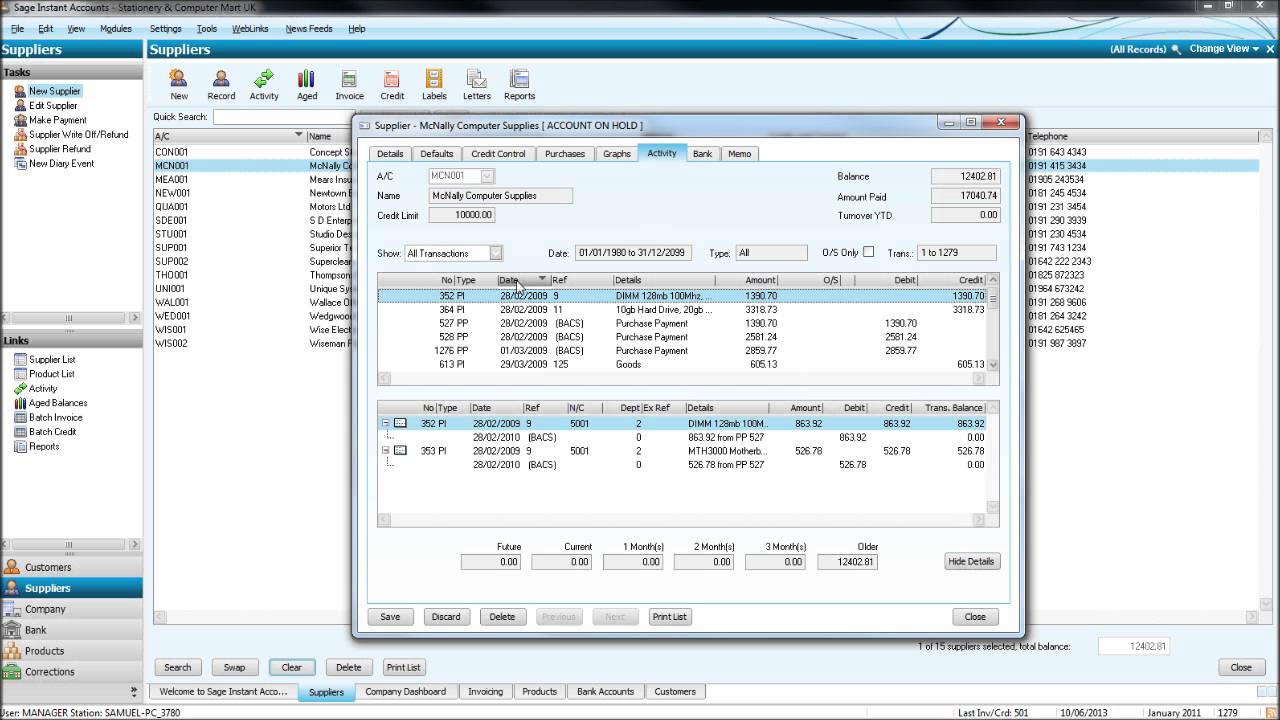1280x720 pixels.
Task: Open the Activity link in Links pane
Action: (x=43, y=388)
